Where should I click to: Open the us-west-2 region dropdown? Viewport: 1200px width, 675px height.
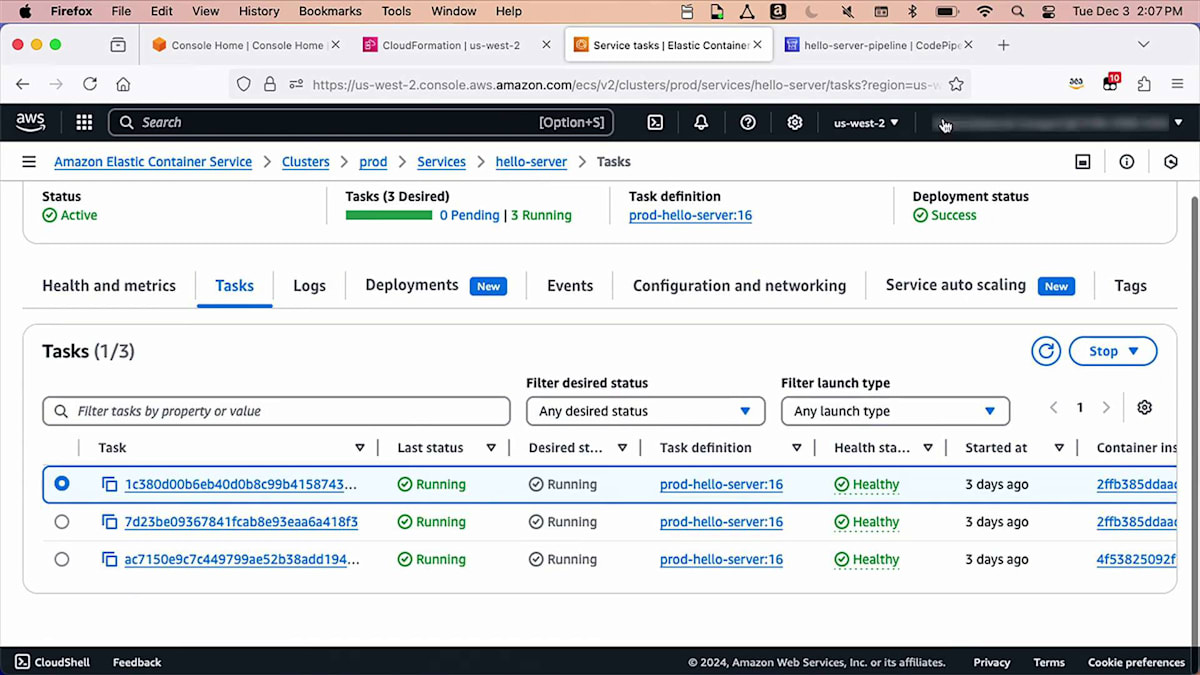point(866,122)
